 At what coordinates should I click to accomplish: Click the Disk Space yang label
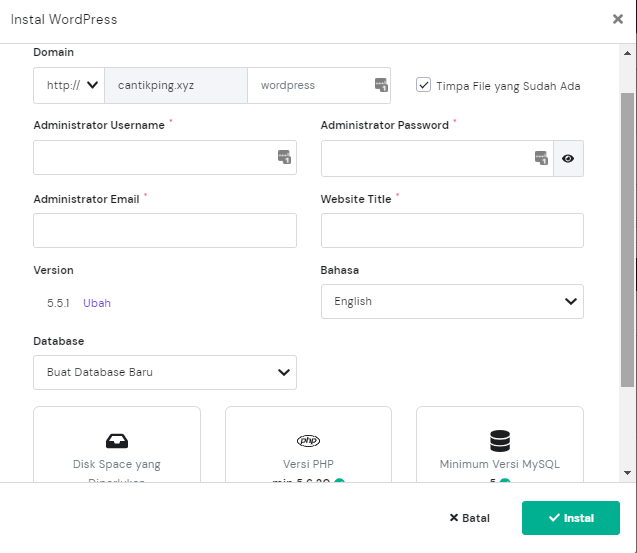(117, 464)
